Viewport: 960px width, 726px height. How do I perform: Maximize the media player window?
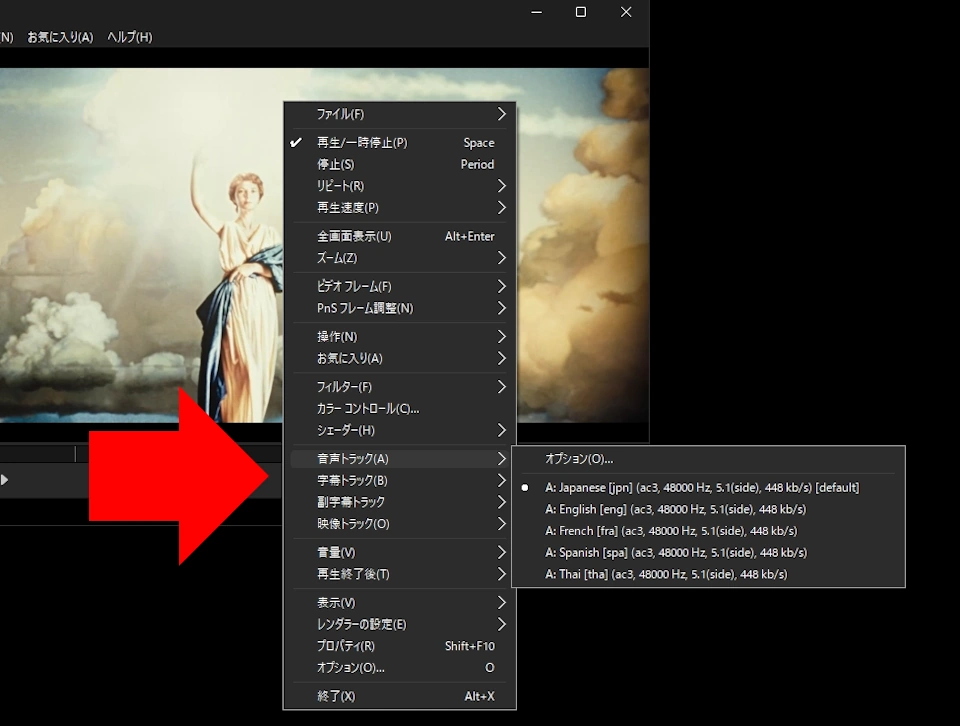pyautogui.click(x=581, y=12)
